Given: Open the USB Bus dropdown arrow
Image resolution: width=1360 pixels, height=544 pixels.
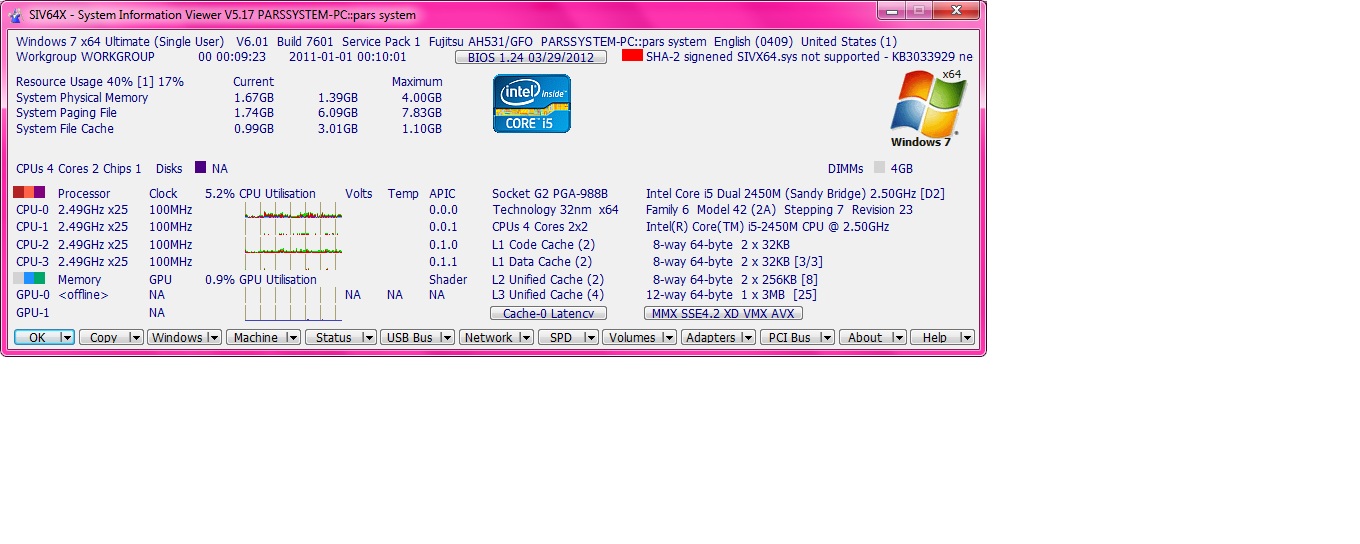Looking at the screenshot, I should [x=448, y=338].
